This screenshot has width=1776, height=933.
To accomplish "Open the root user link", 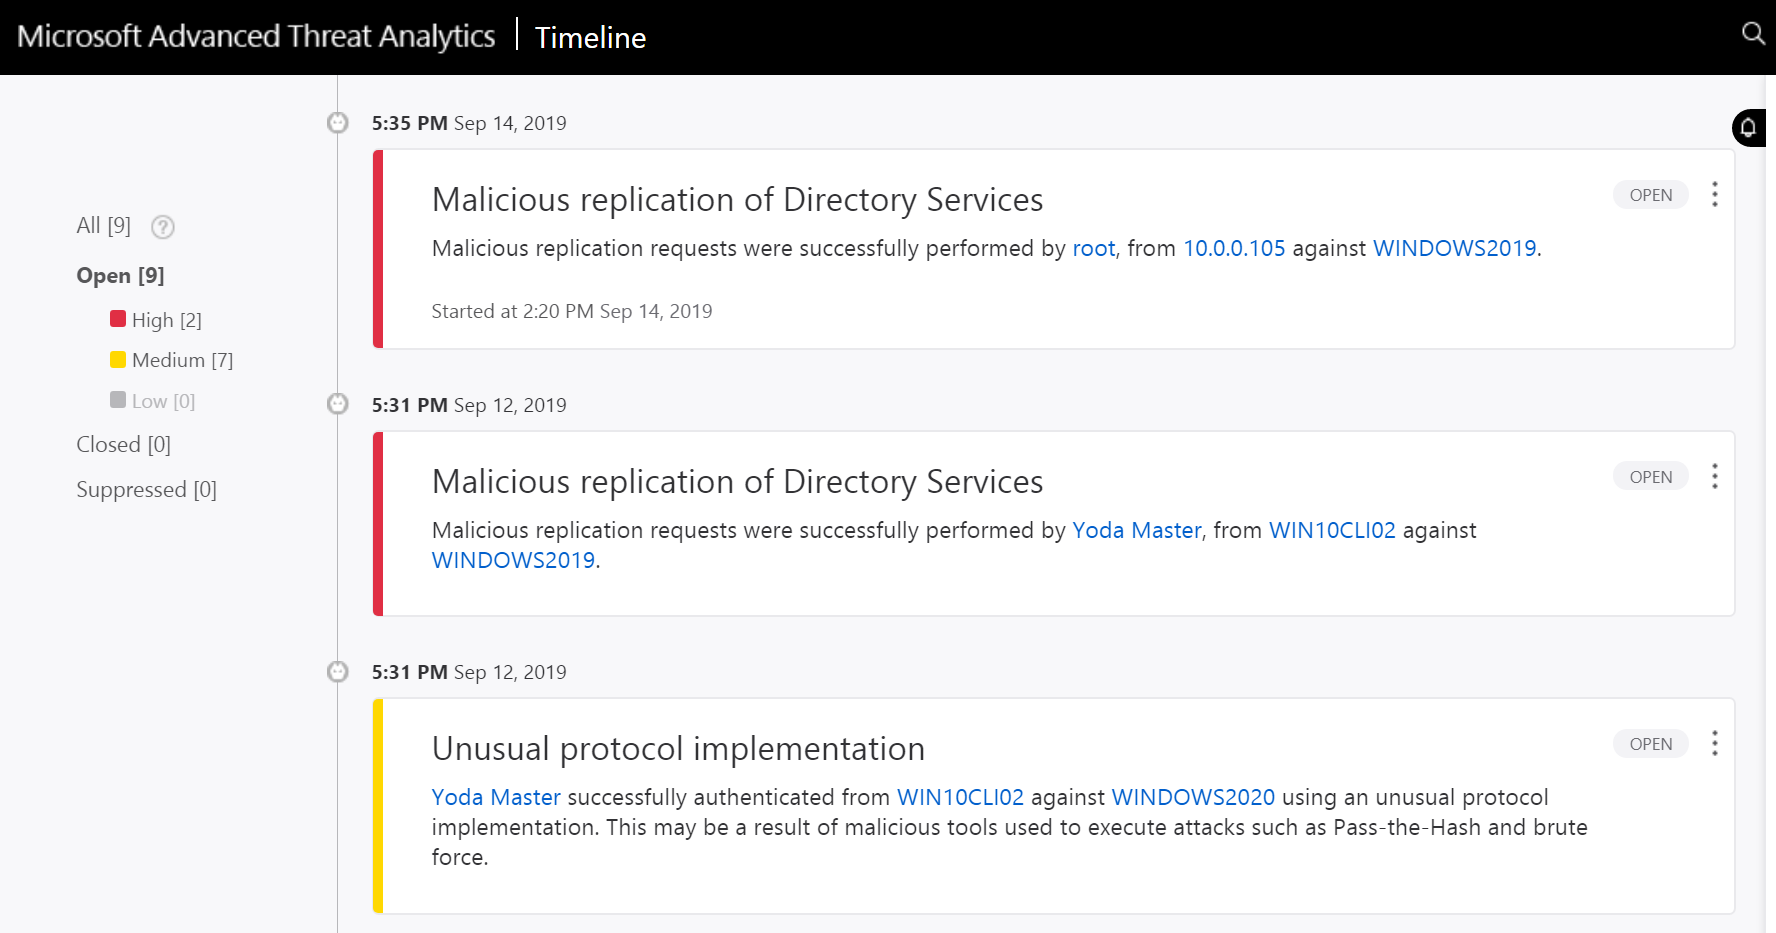I will (x=1094, y=249).
